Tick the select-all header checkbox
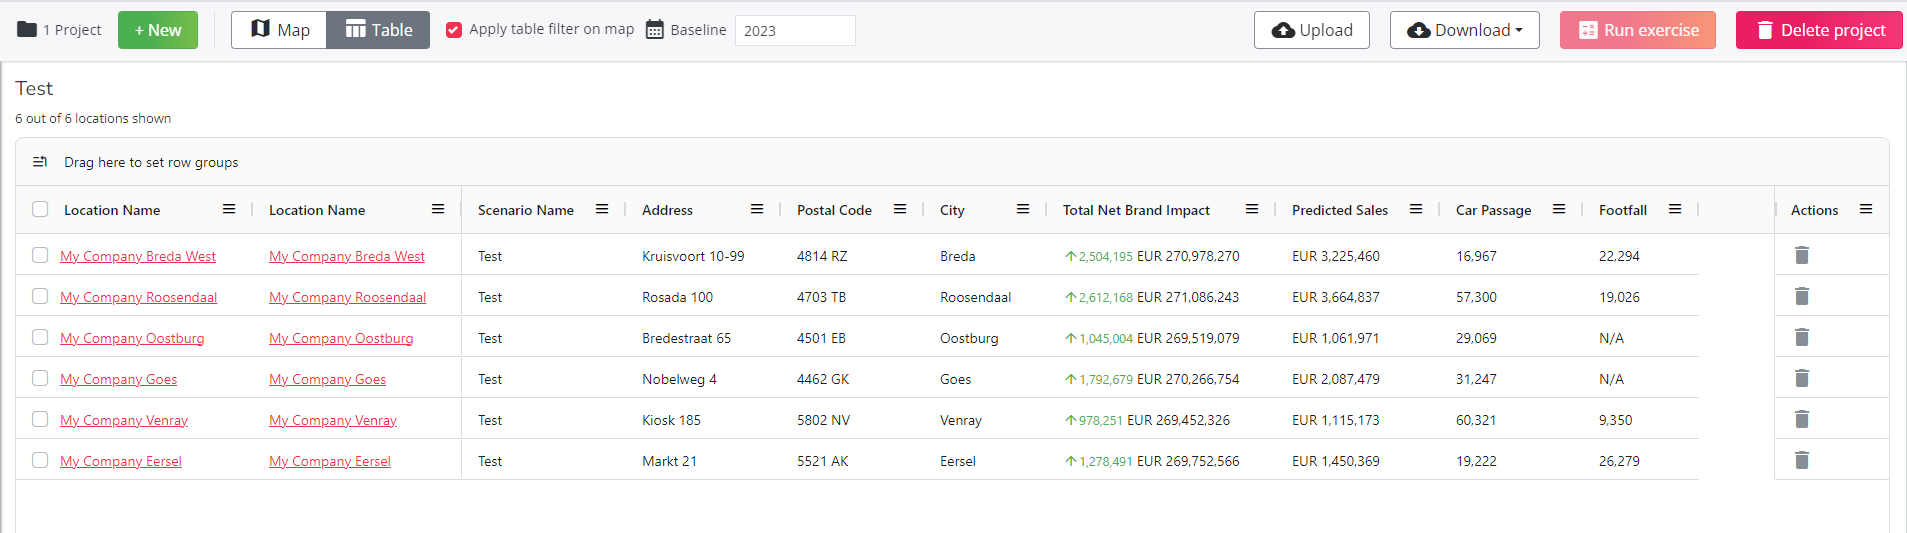1907x533 pixels. tap(40, 210)
